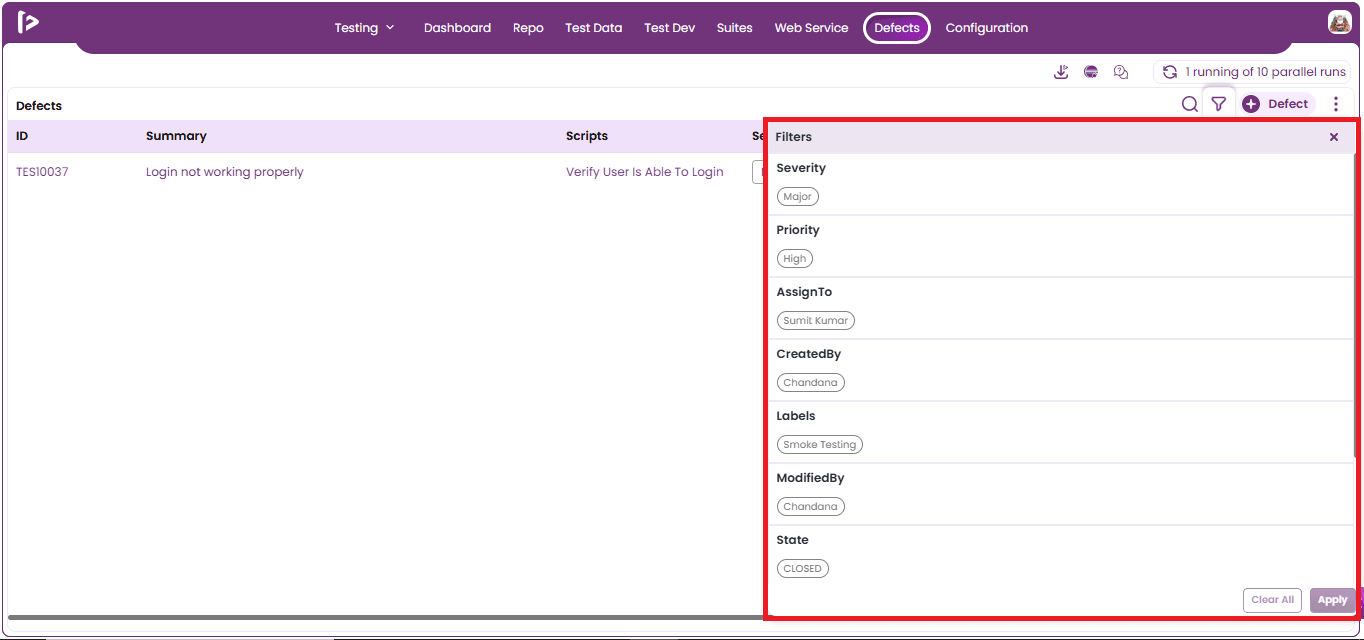Click the Summary column header
Viewport: 1364px width, 640px height.
(176, 136)
